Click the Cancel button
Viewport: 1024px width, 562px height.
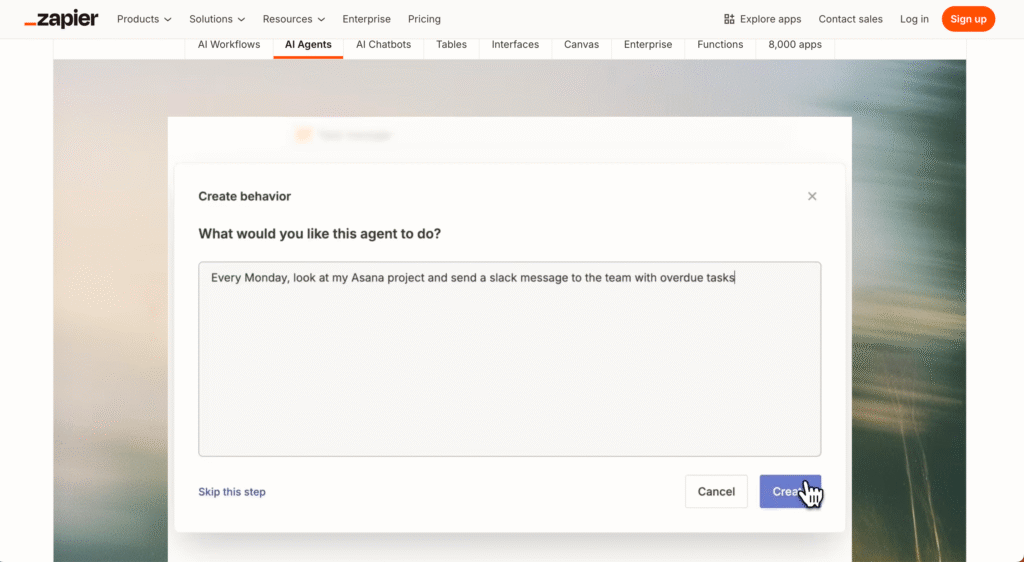716,492
